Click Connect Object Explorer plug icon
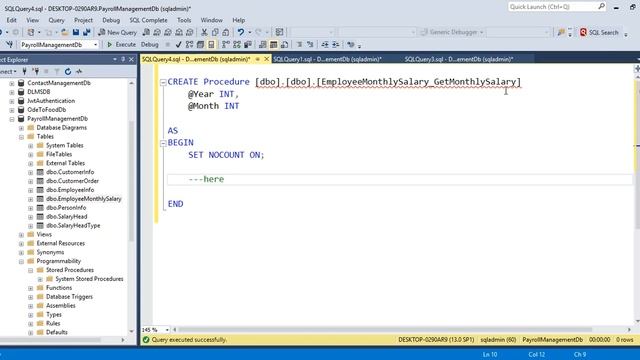Image resolution: width=640 pixels, height=360 pixels. click(x=24, y=71)
